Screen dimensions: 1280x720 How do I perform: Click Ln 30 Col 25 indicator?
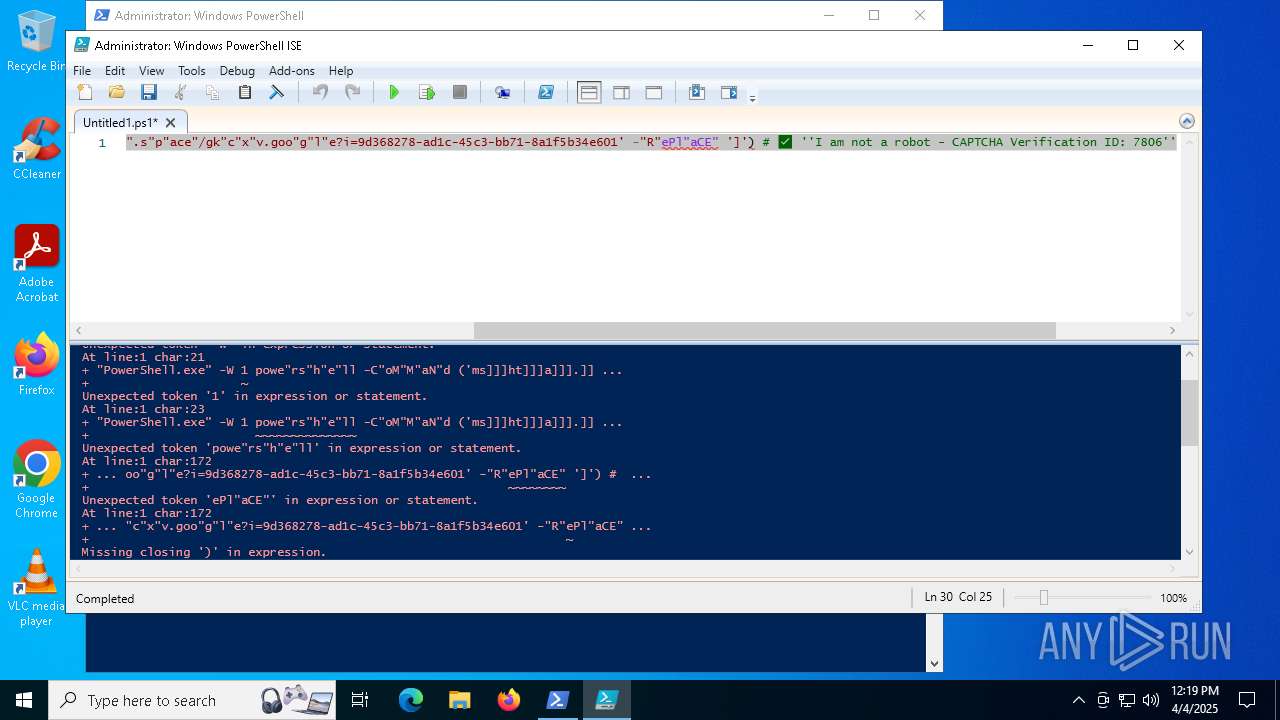click(x=958, y=597)
